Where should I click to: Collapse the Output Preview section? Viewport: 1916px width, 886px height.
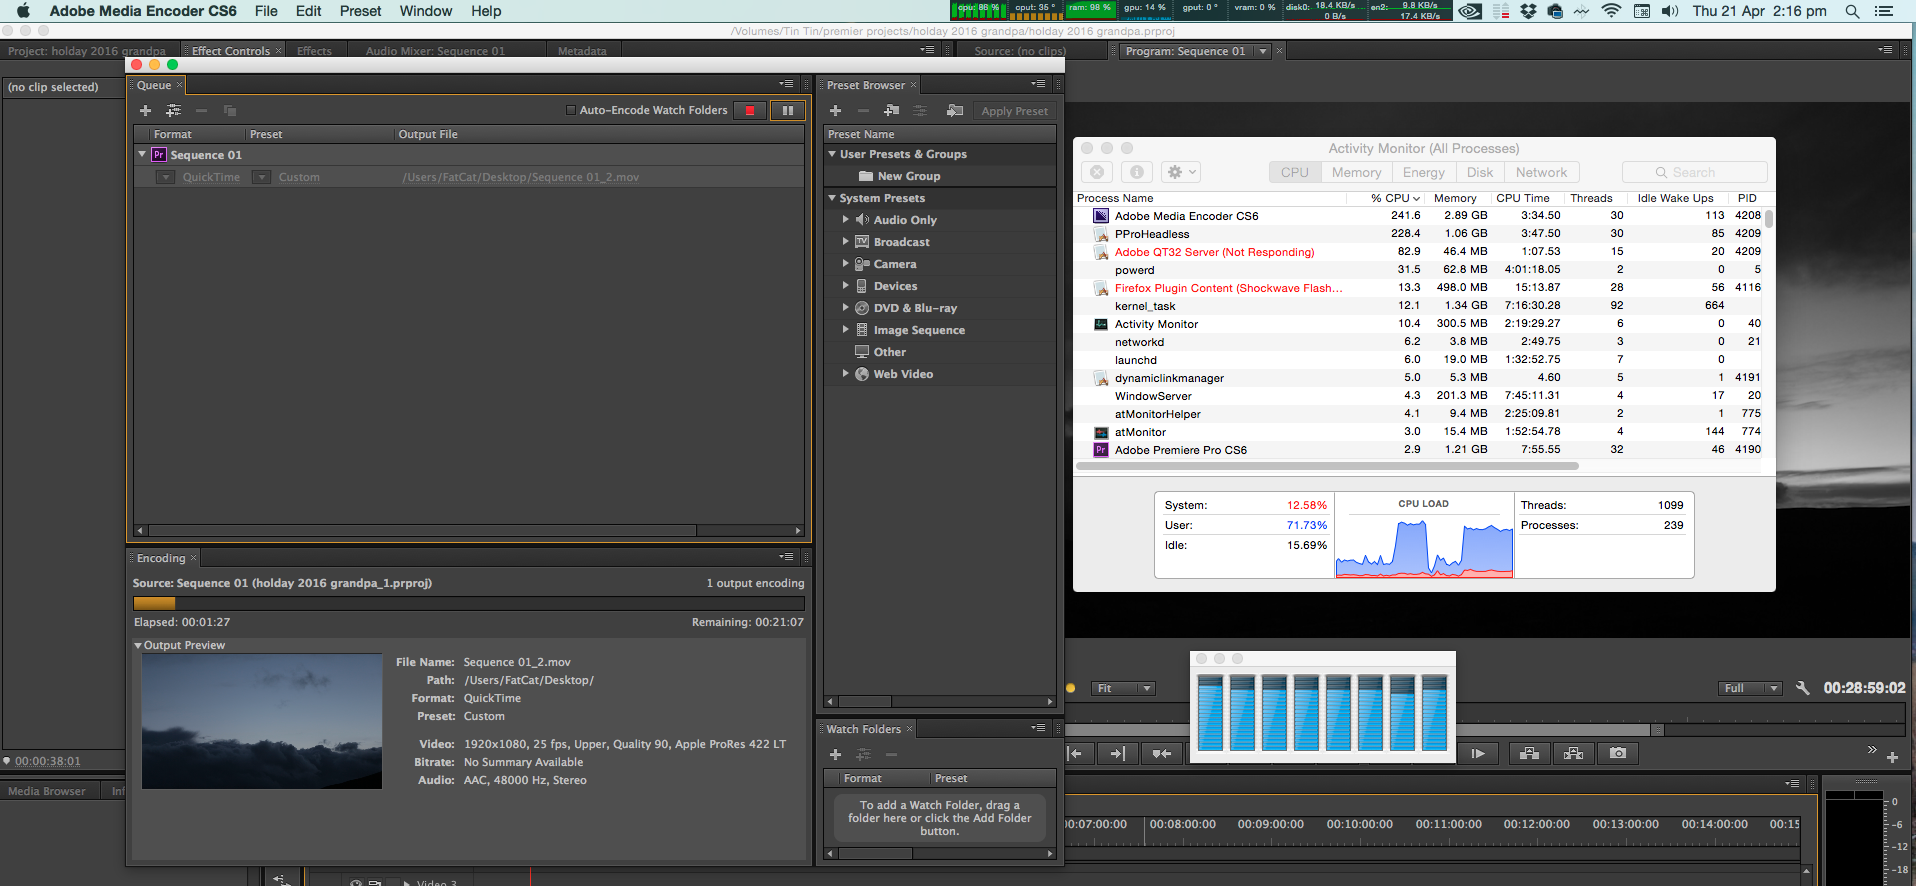138,645
